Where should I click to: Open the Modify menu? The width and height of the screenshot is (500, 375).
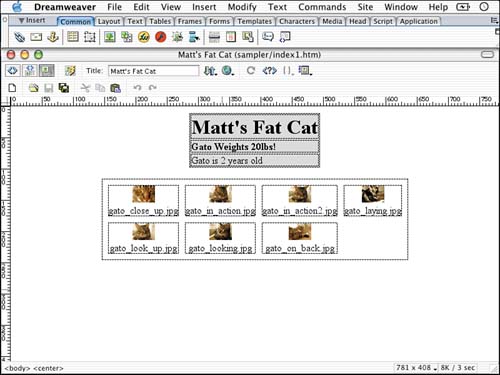pos(242,7)
